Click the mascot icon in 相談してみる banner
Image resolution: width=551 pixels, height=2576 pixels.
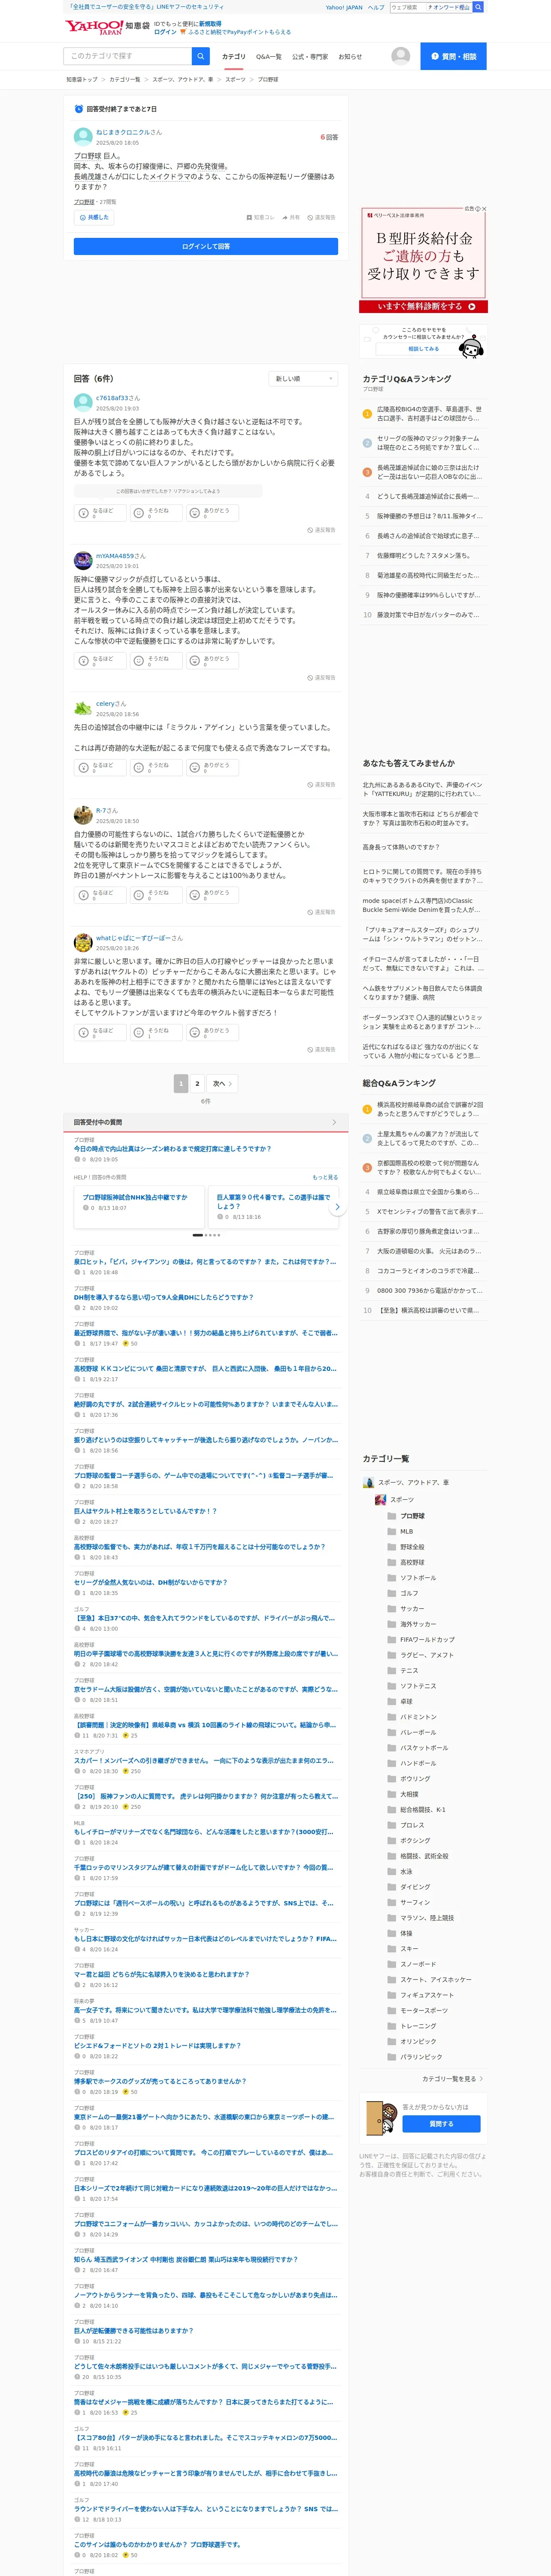(x=471, y=347)
